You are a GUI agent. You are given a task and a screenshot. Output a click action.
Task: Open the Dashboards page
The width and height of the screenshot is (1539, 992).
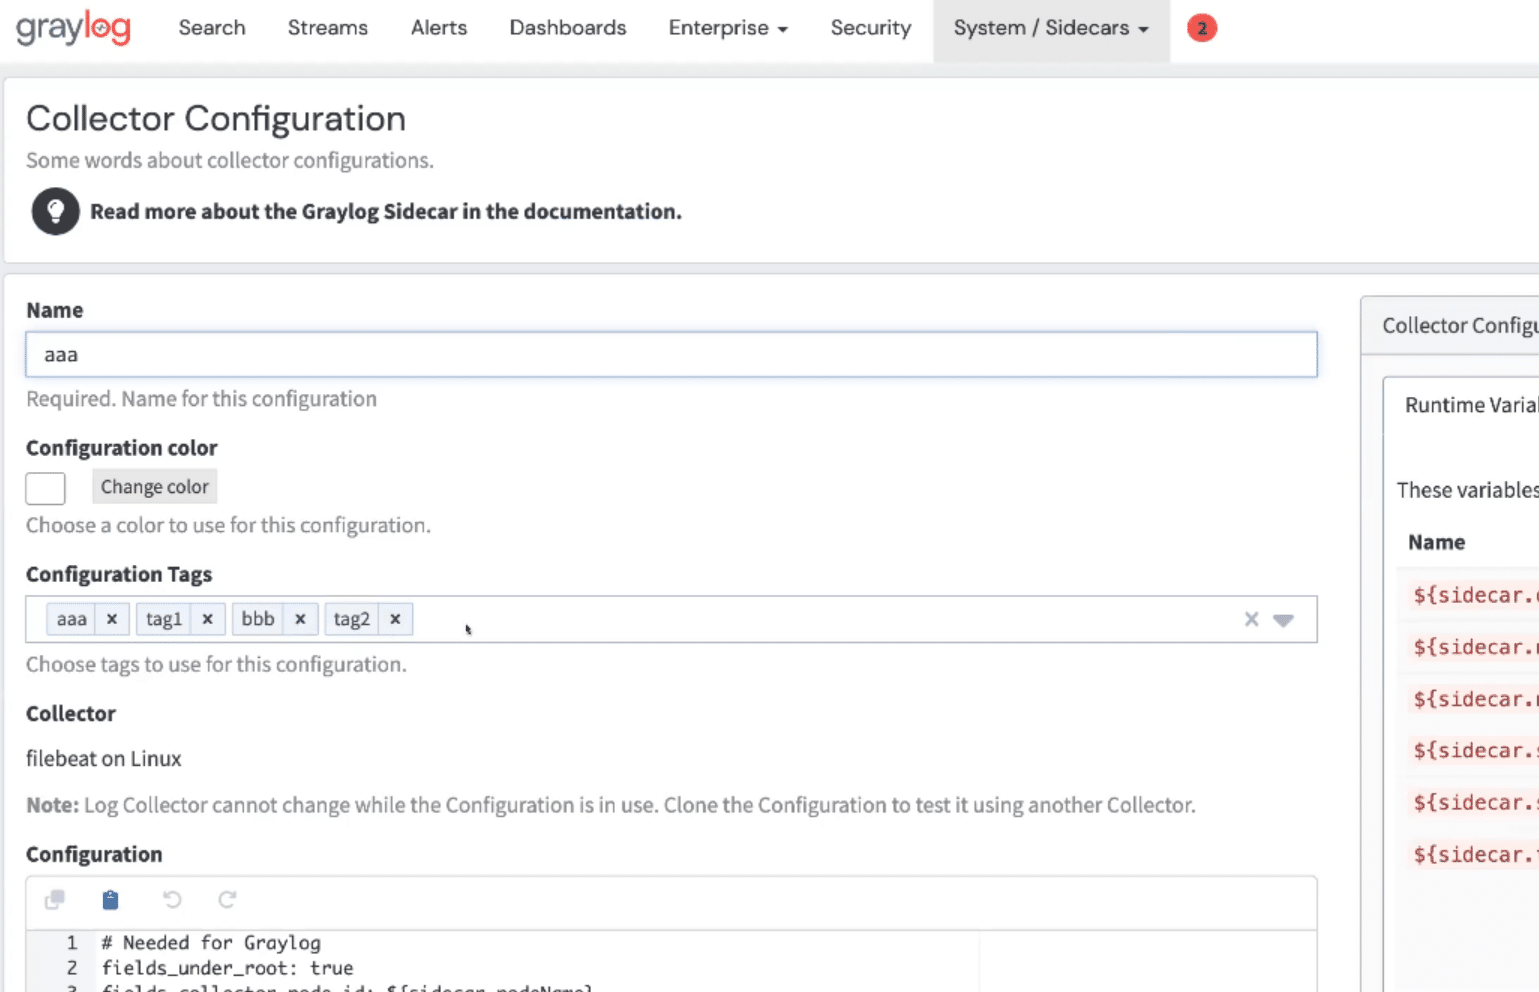pyautogui.click(x=567, y=28)
